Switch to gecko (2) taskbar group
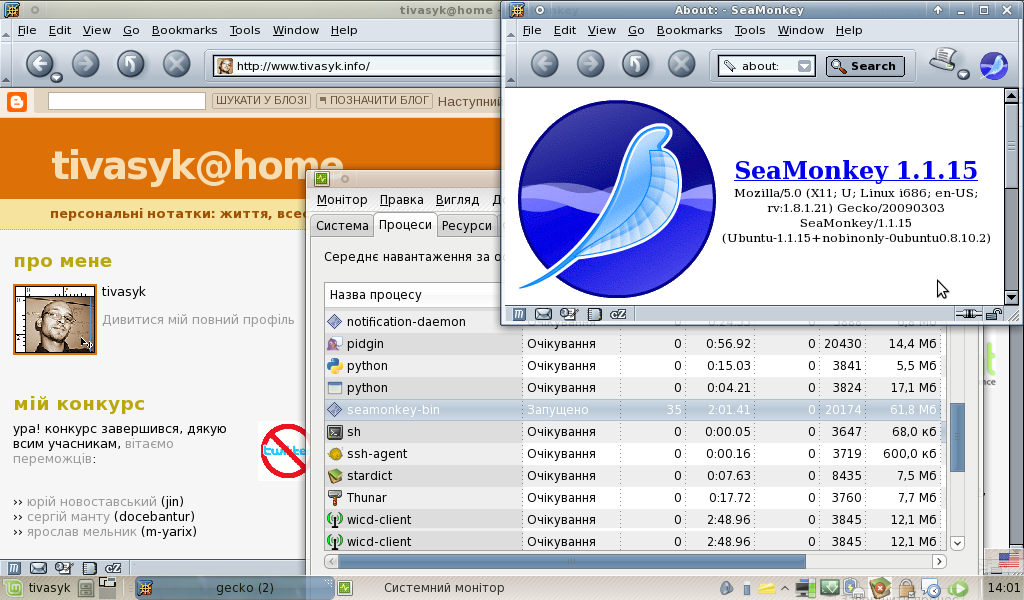1024x600 pixels. 233,588
